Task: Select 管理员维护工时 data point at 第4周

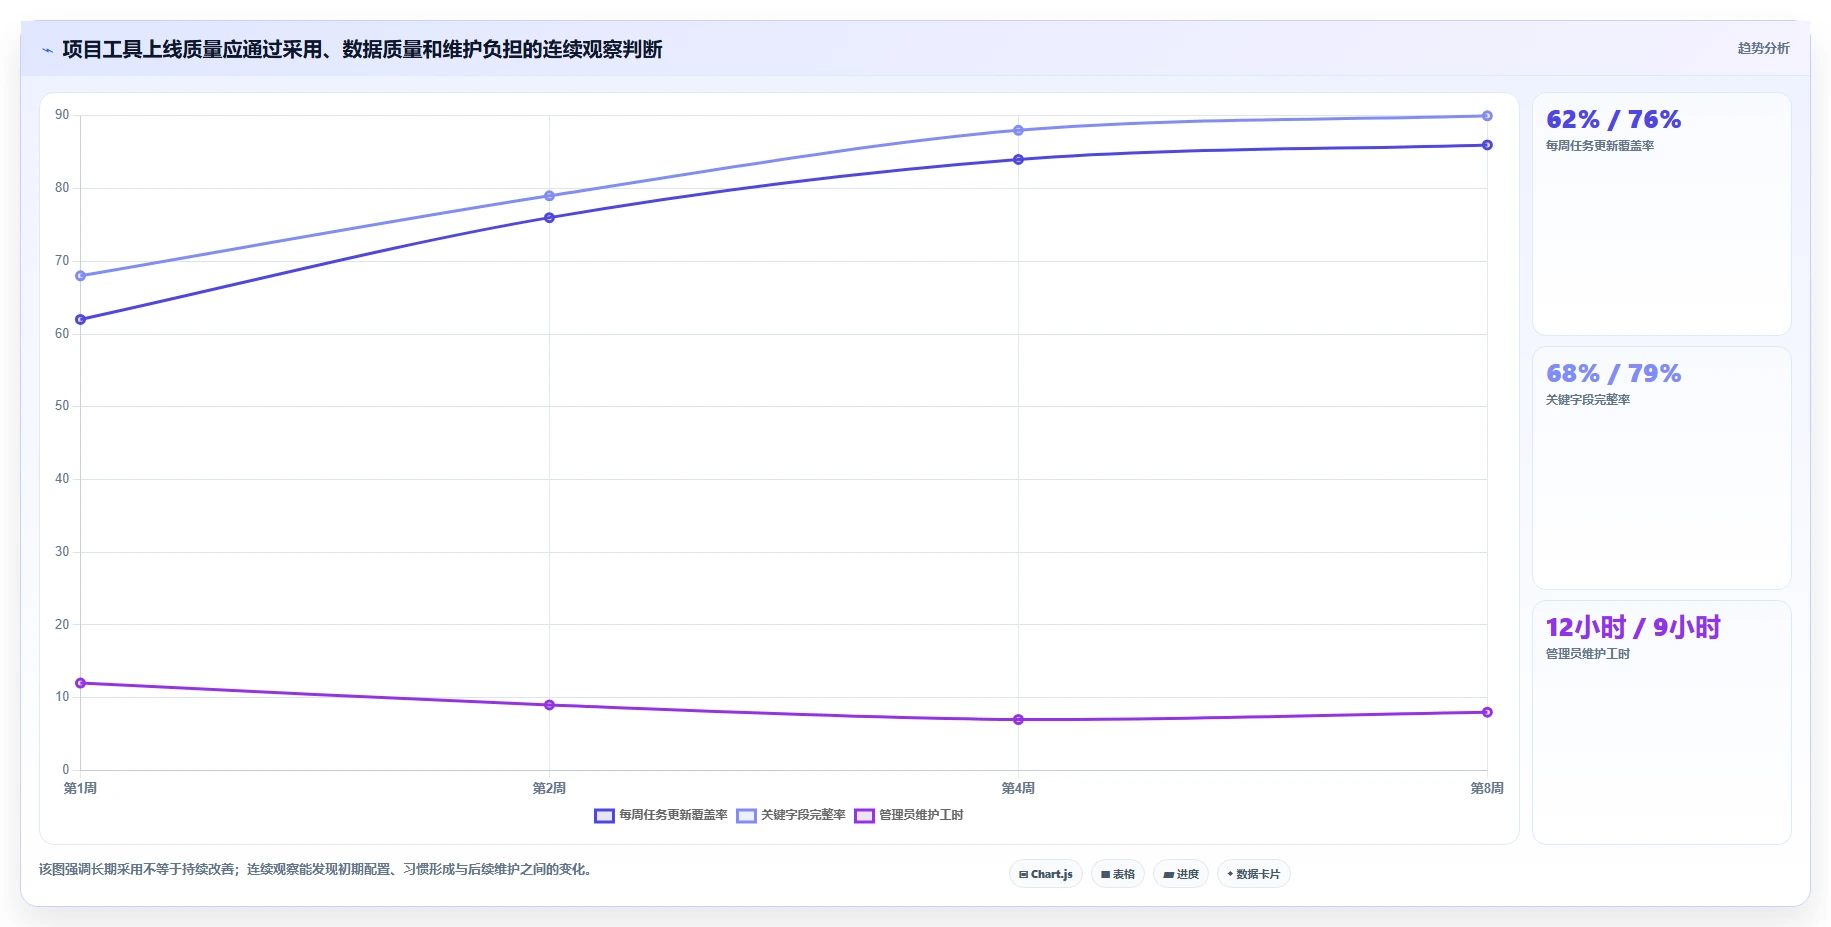Action: [x=1018, y=720]
